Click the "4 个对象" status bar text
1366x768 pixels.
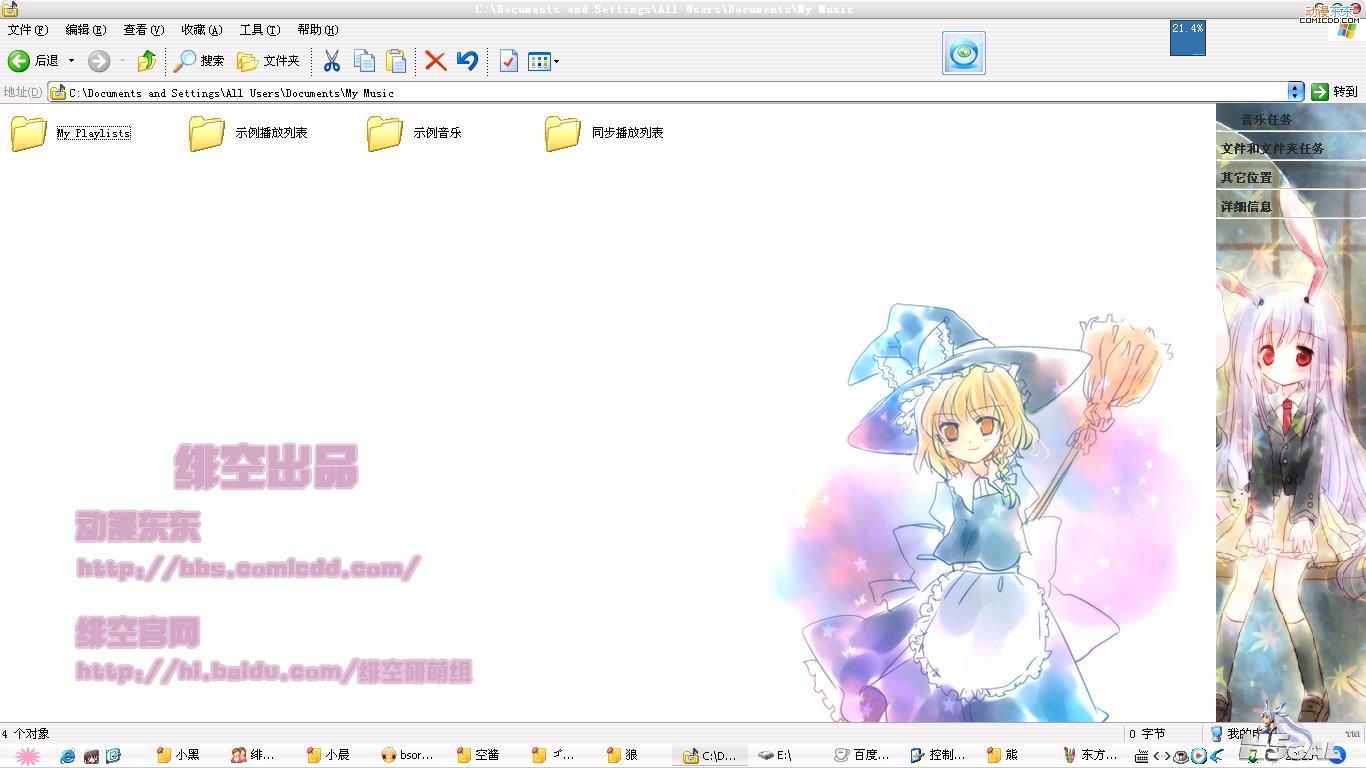(x=26, y=734)
